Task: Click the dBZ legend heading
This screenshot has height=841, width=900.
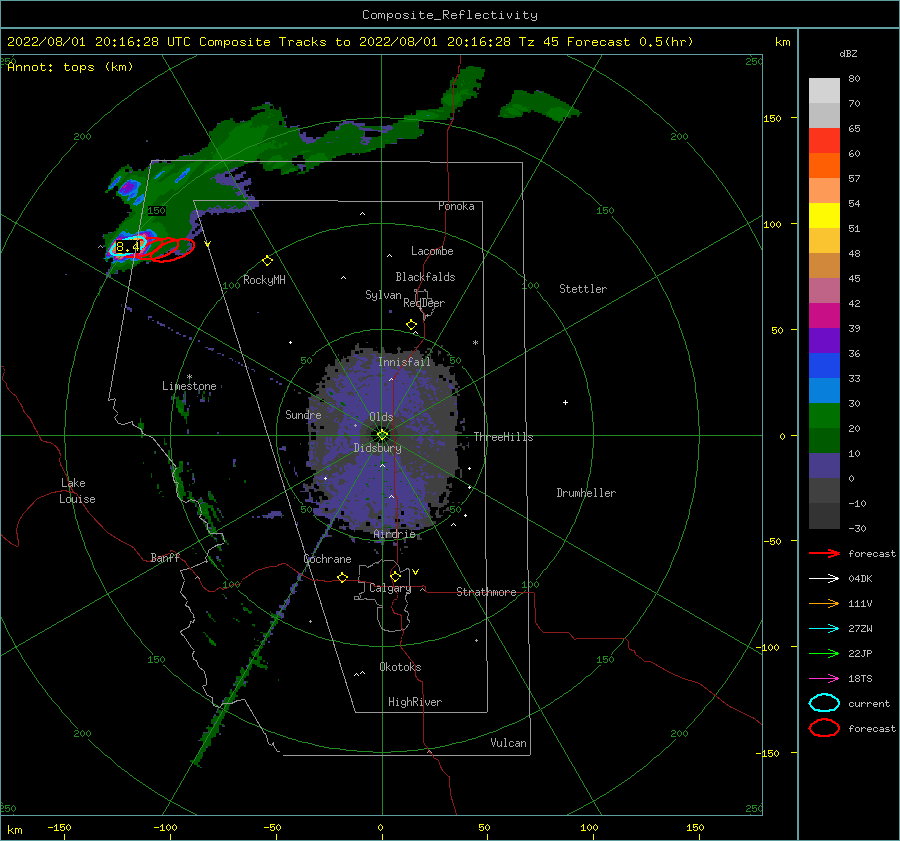Action: (x=848, y=53)
